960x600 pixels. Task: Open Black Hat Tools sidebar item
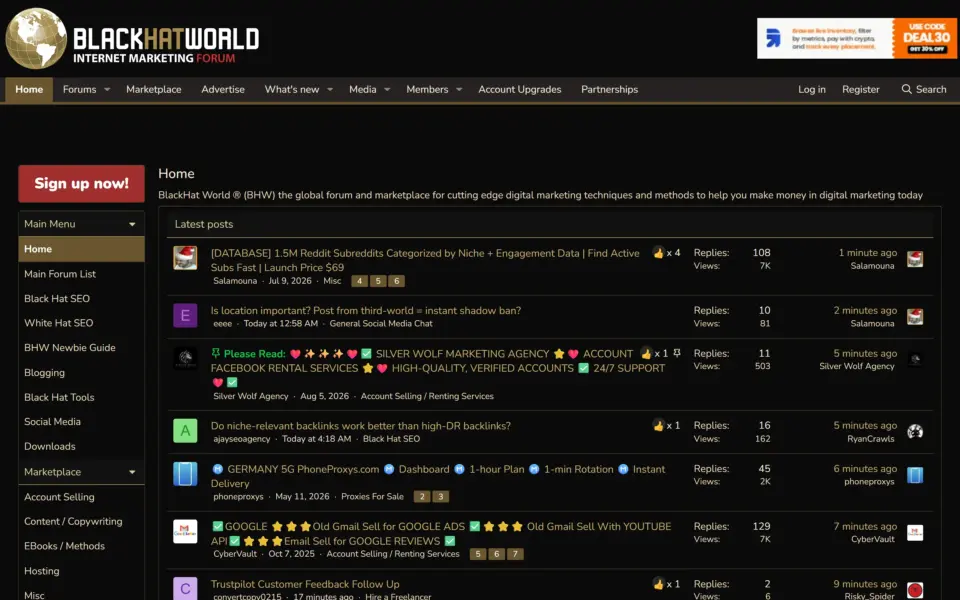point(59,397)
